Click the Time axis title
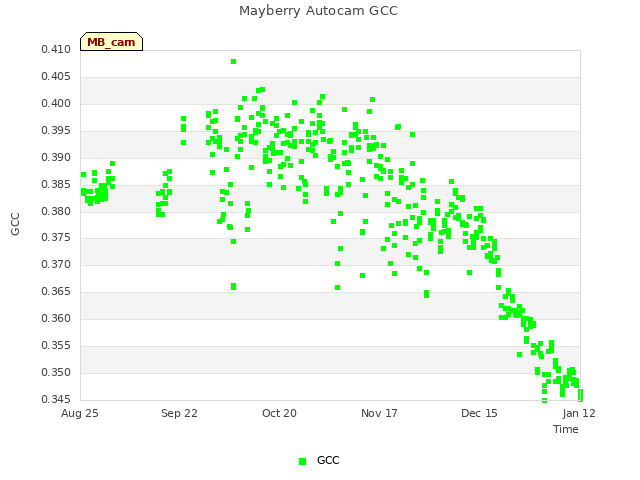This screenshot has width=640, height=480. [x=566, y=429]
